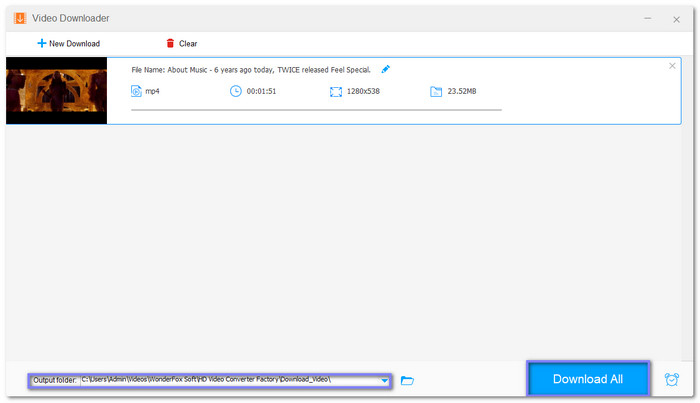Click the clock duration icon
The image size is (700, 403).
[x=236, y=91]
